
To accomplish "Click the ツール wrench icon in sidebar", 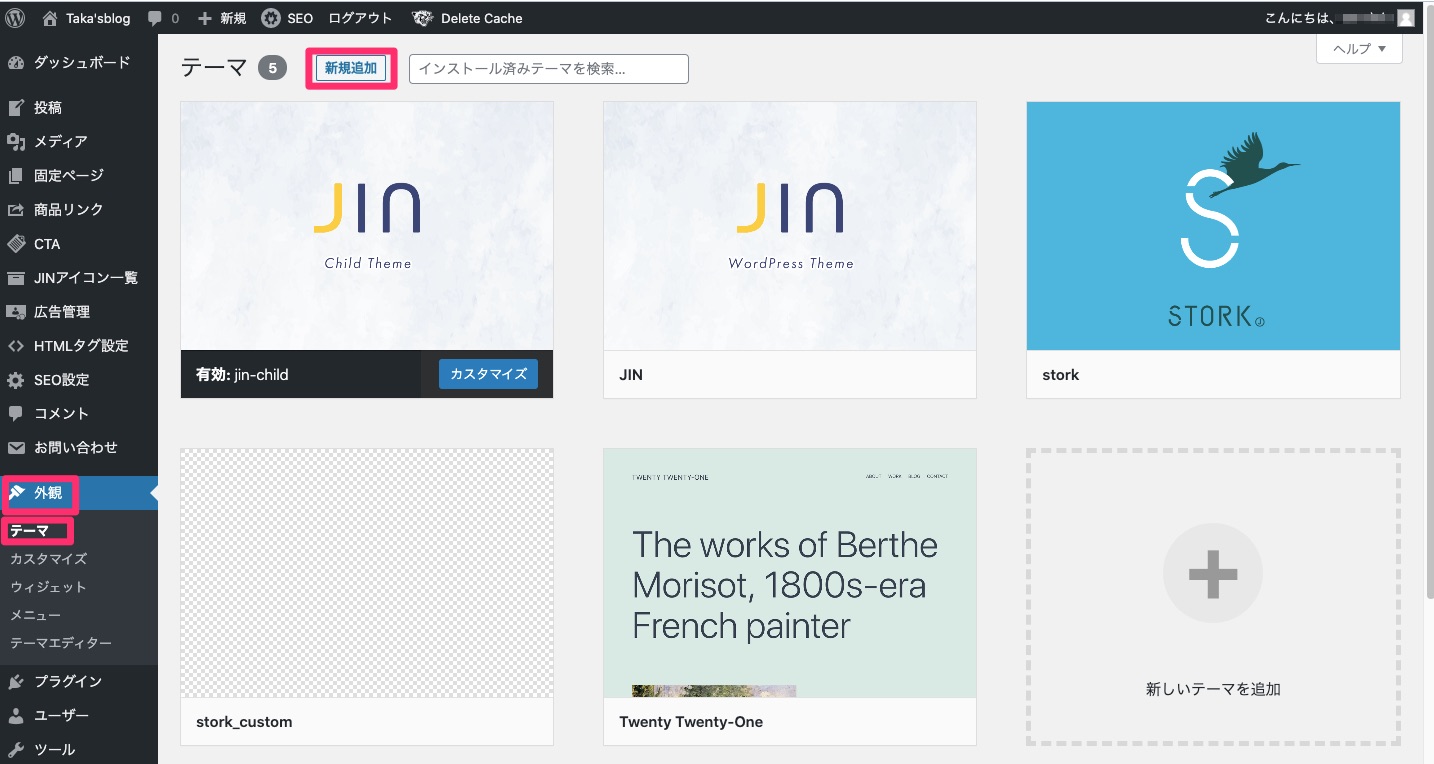I will pyautogui.click(x=15, y=749).
